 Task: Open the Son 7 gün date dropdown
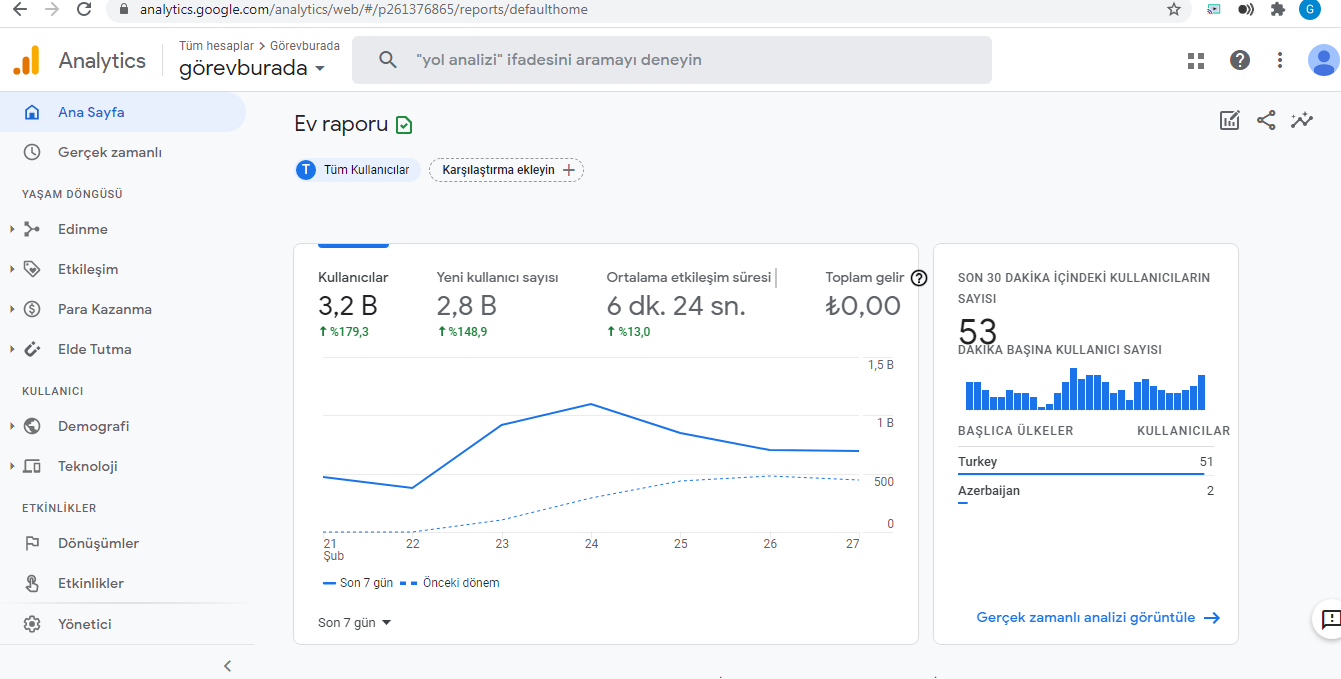coord(355,622)
